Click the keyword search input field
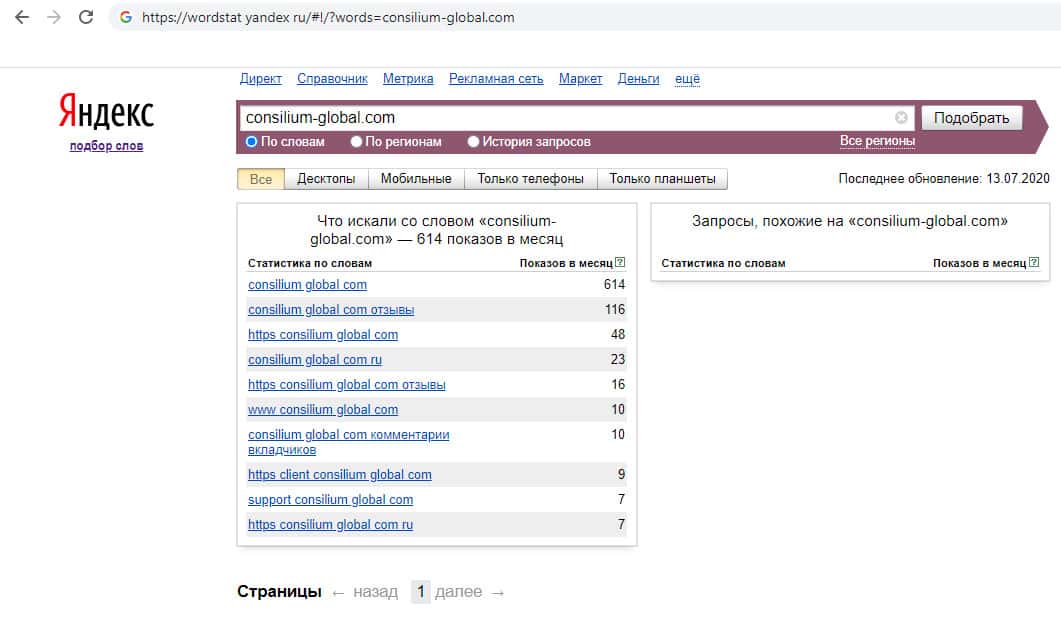The image size is (1061, 619). 565,118
